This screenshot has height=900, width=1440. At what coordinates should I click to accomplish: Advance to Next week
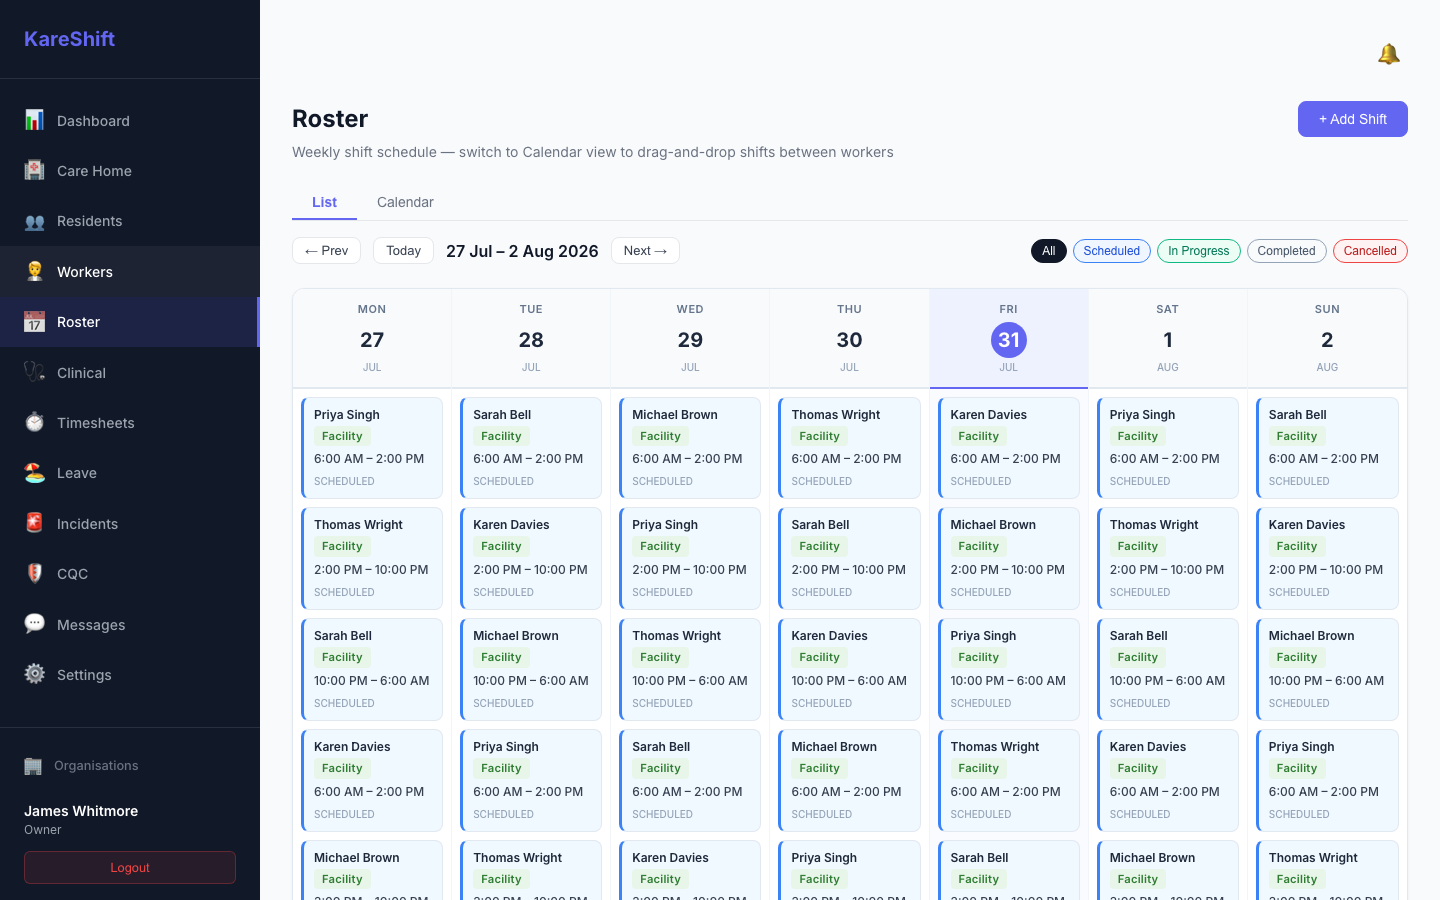click(x=645, y=250)
